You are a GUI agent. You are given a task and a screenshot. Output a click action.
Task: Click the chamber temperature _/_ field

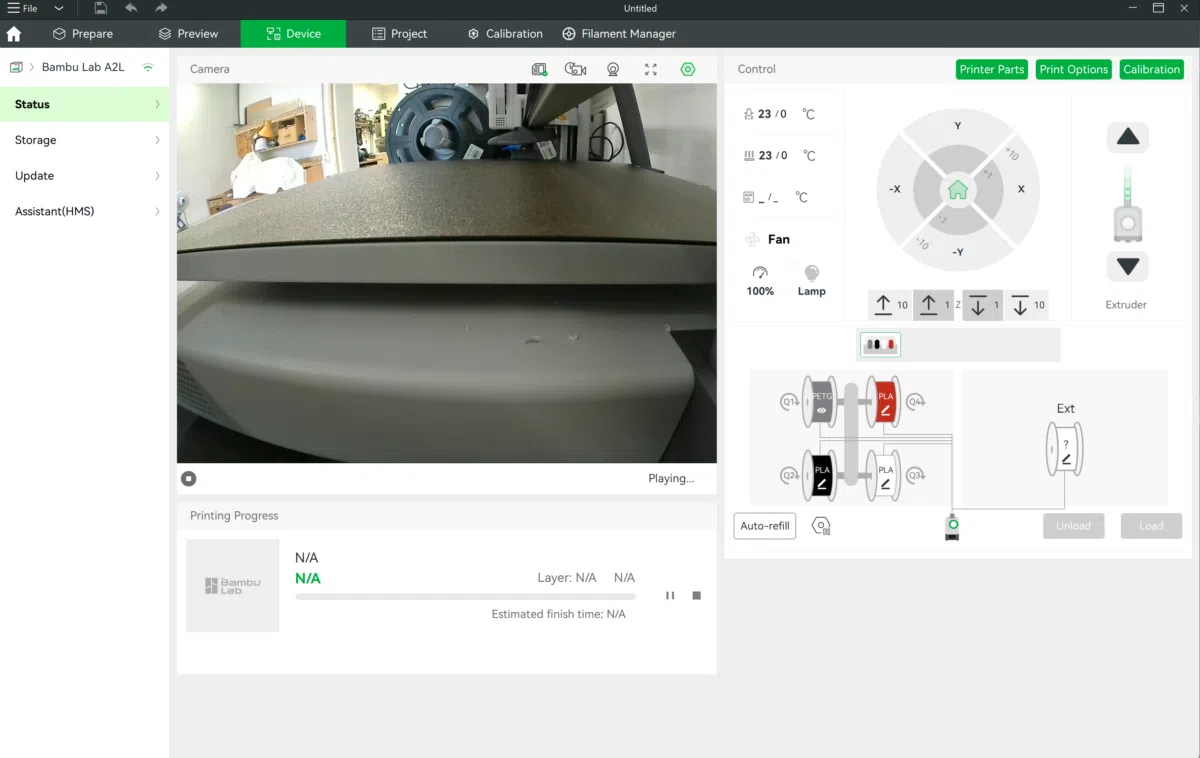(768, 198)
